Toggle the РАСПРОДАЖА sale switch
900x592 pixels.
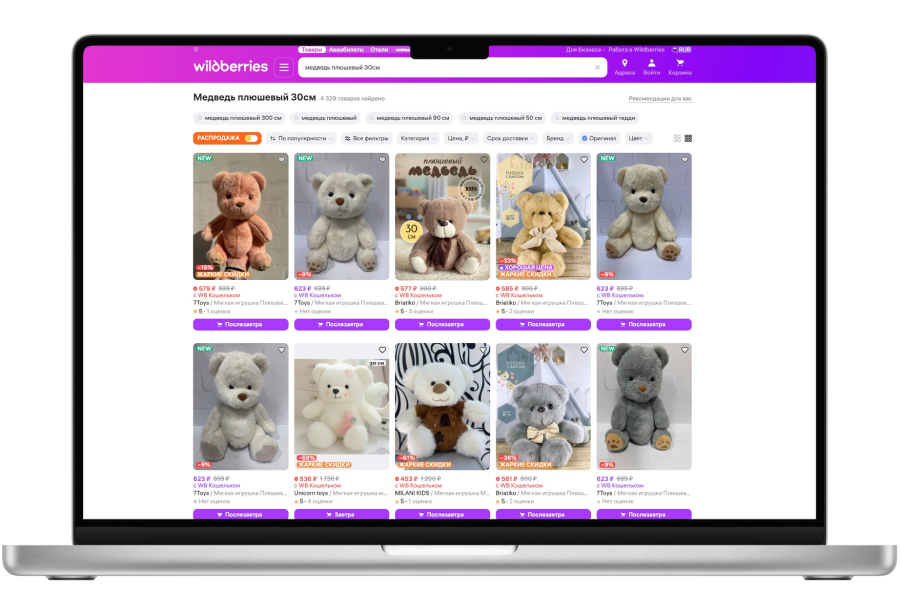tap(251, 138)
